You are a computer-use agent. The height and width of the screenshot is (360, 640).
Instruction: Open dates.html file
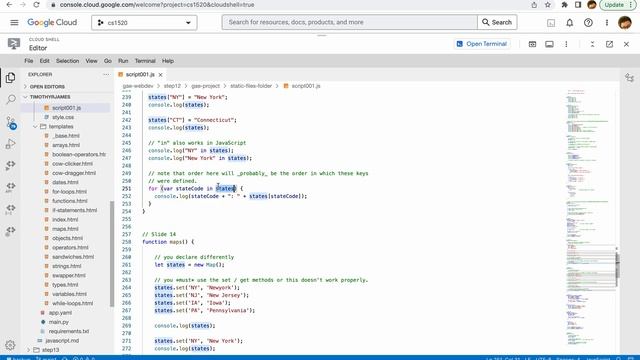pos(65,182)
